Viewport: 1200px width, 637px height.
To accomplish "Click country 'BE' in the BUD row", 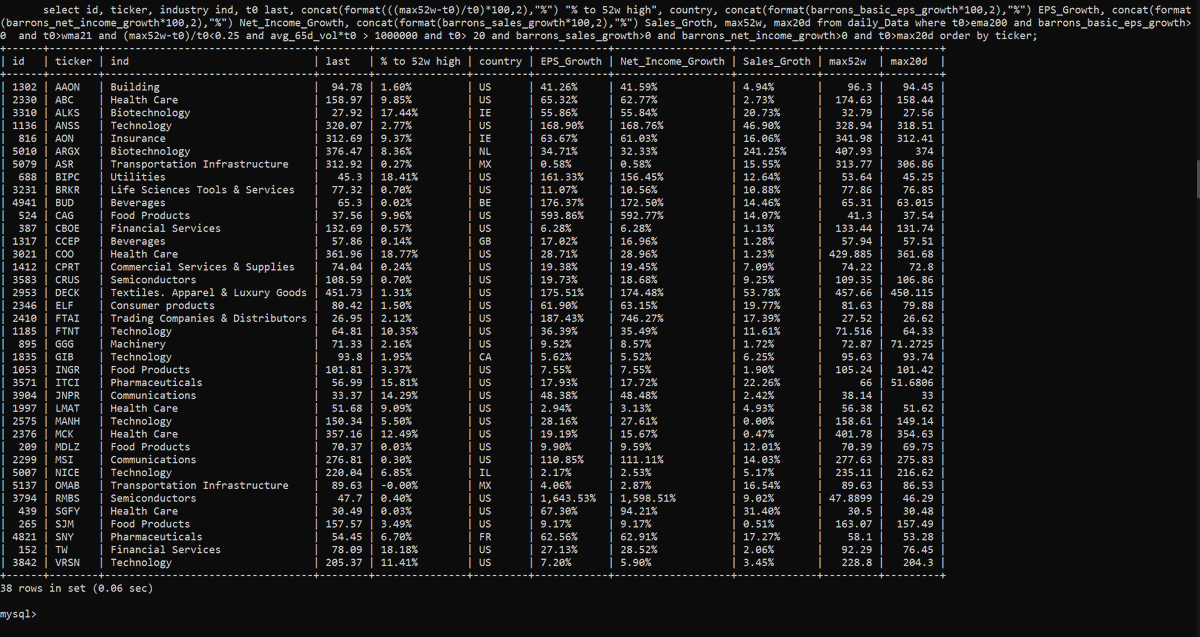I will click(x=485, y=203).
